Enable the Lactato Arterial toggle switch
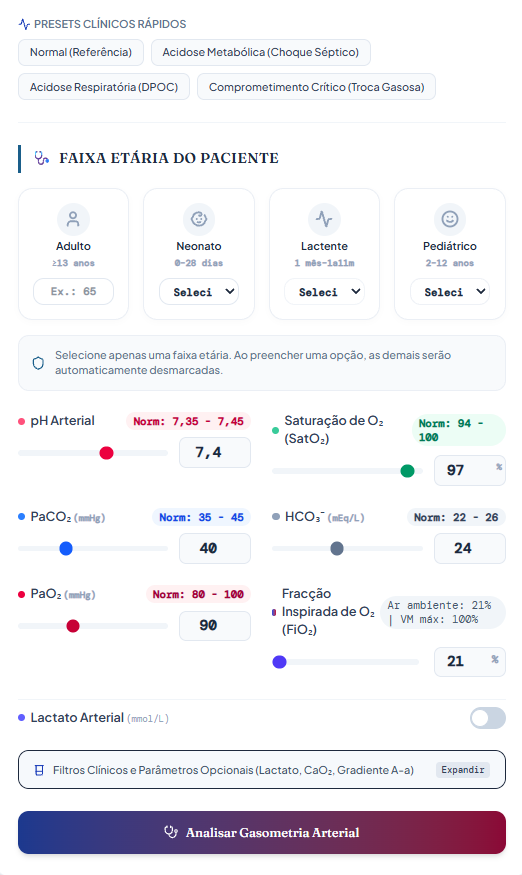522x875 pixels. pos(487,718)
